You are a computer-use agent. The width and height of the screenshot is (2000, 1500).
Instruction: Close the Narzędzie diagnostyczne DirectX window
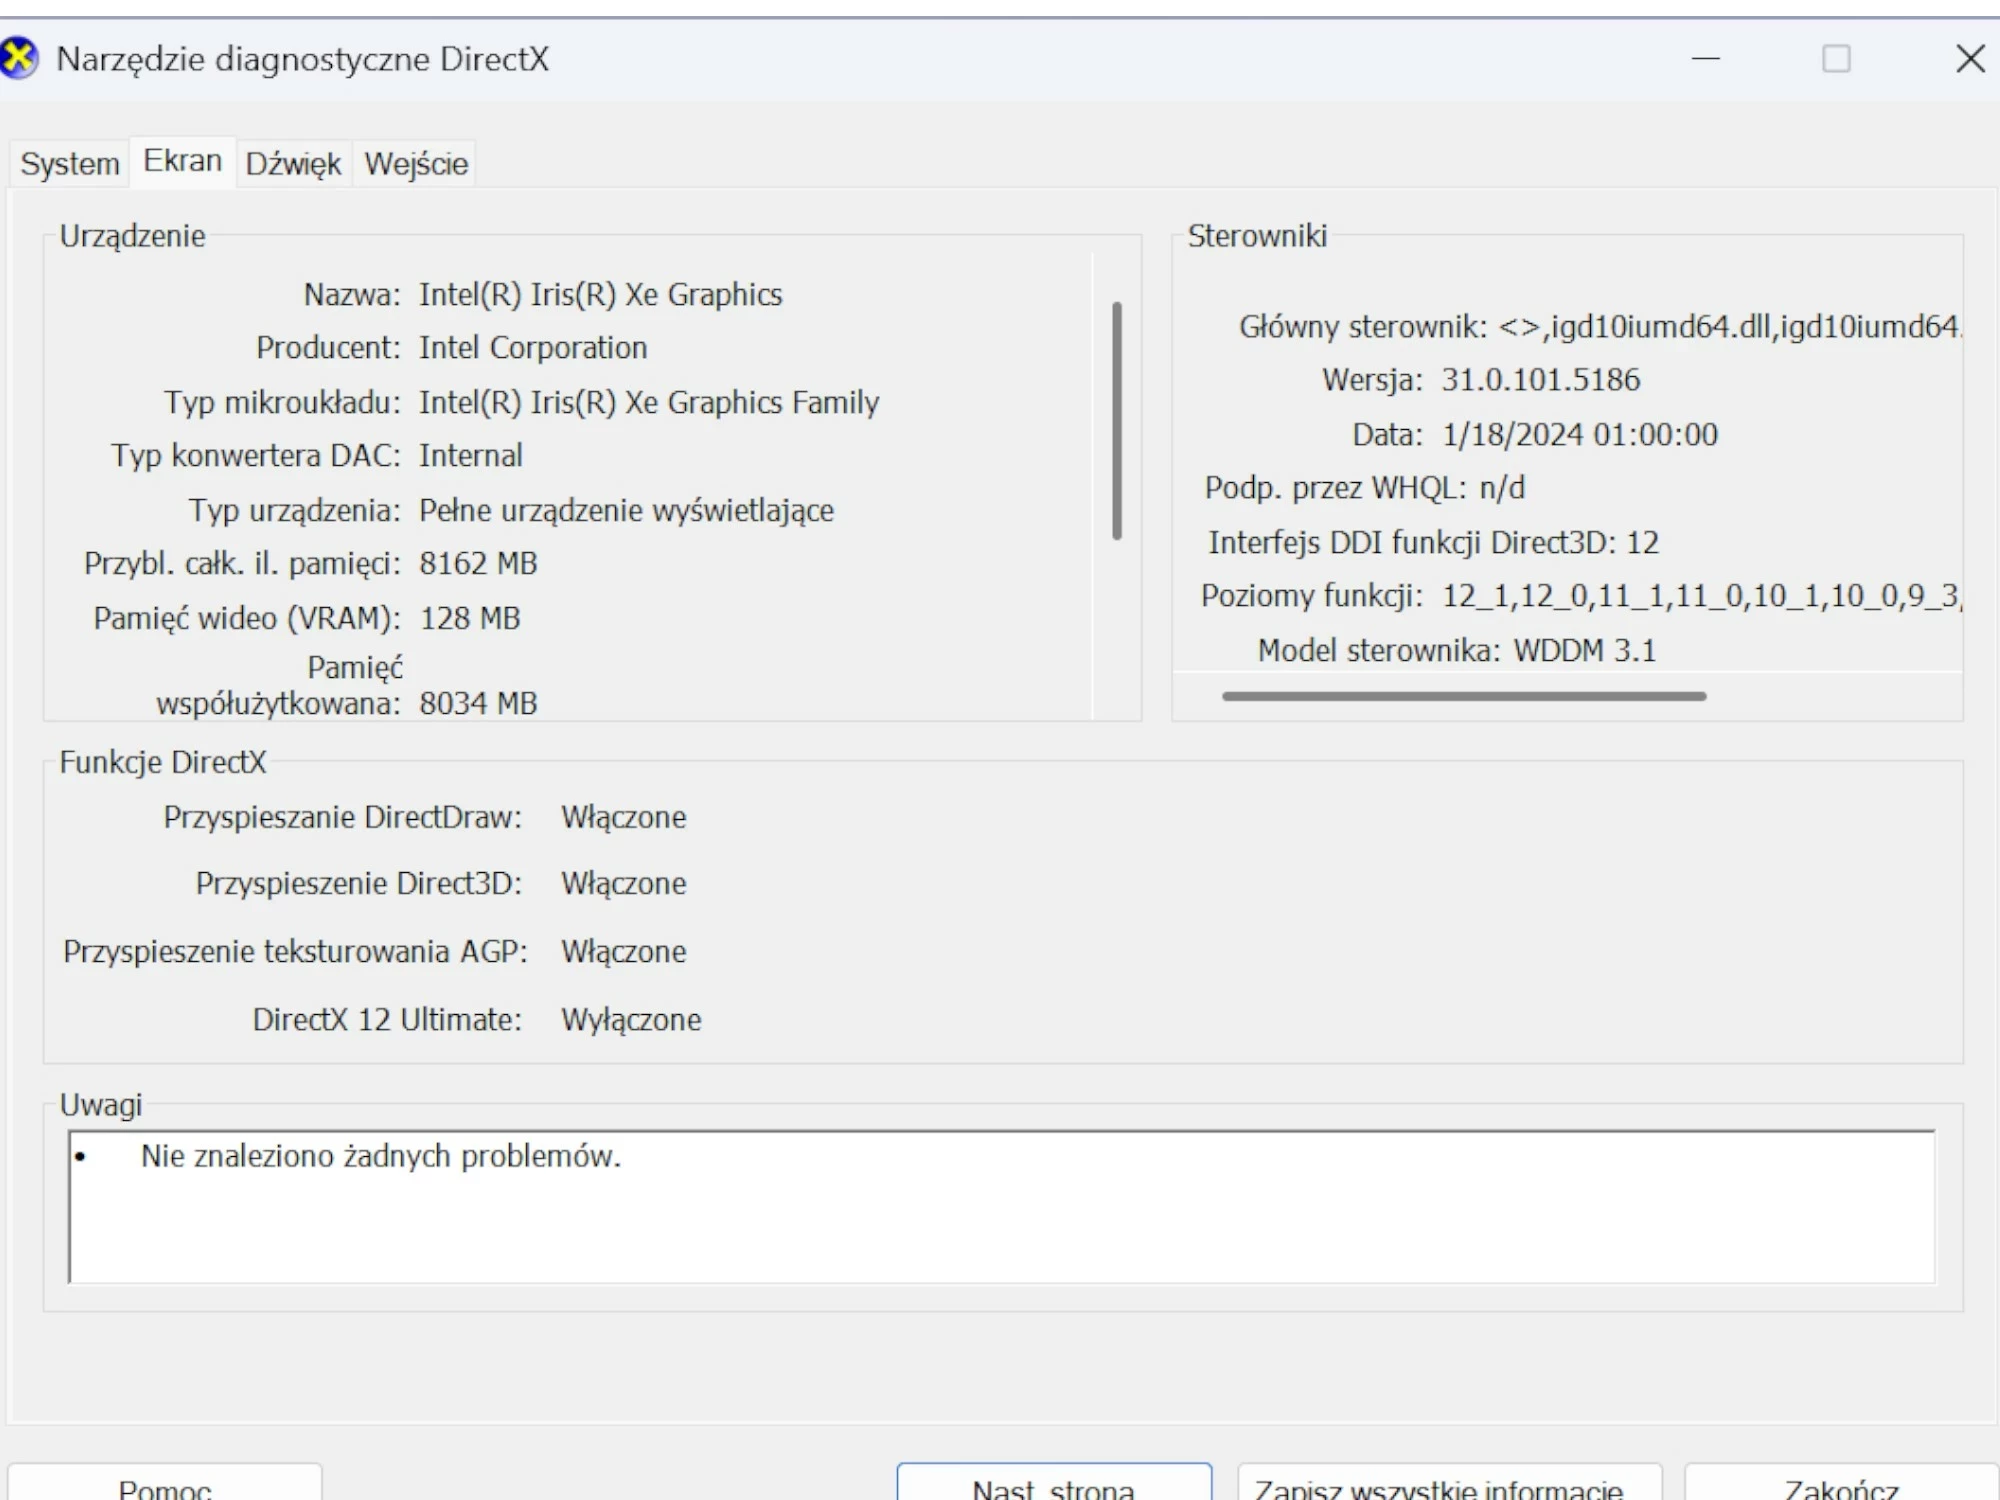[1968, 58]
